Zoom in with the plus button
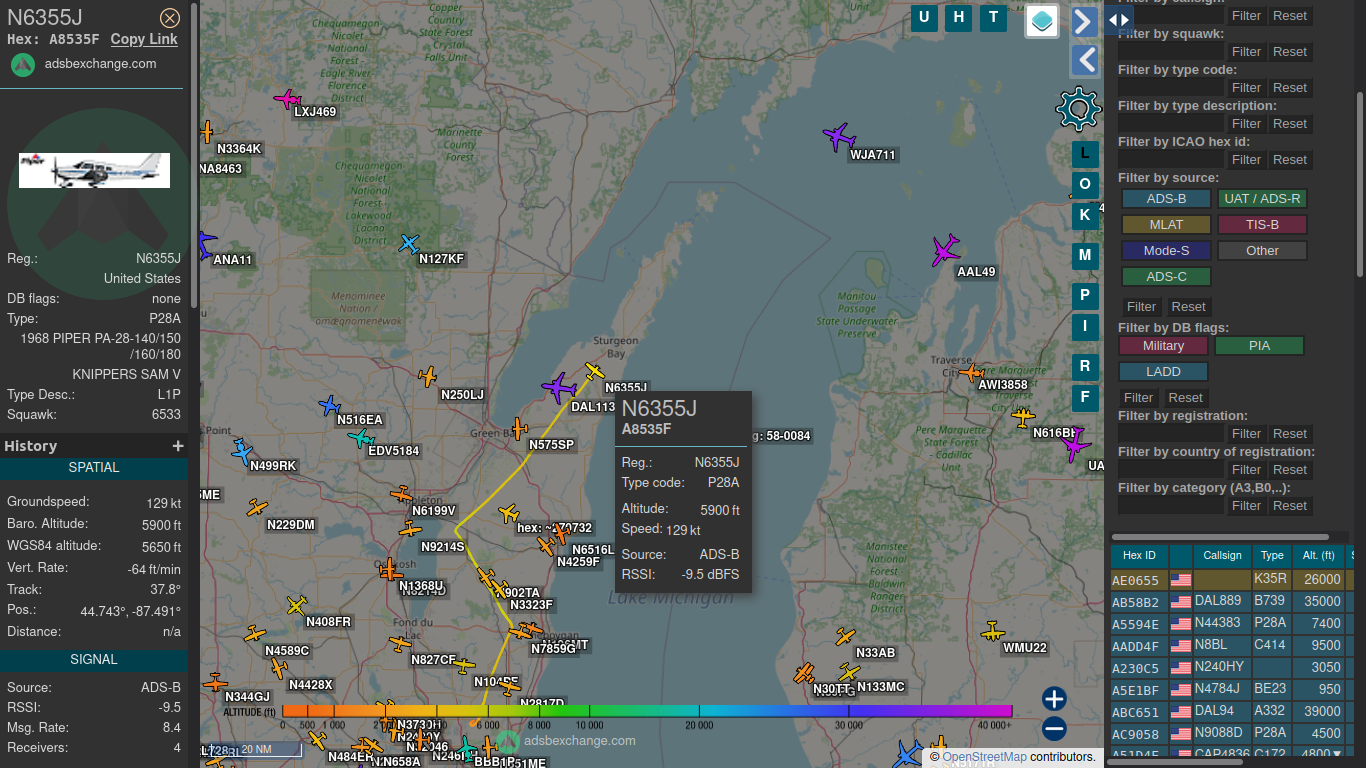This screenshot has height=768, width=1366. coord(1054,699)
